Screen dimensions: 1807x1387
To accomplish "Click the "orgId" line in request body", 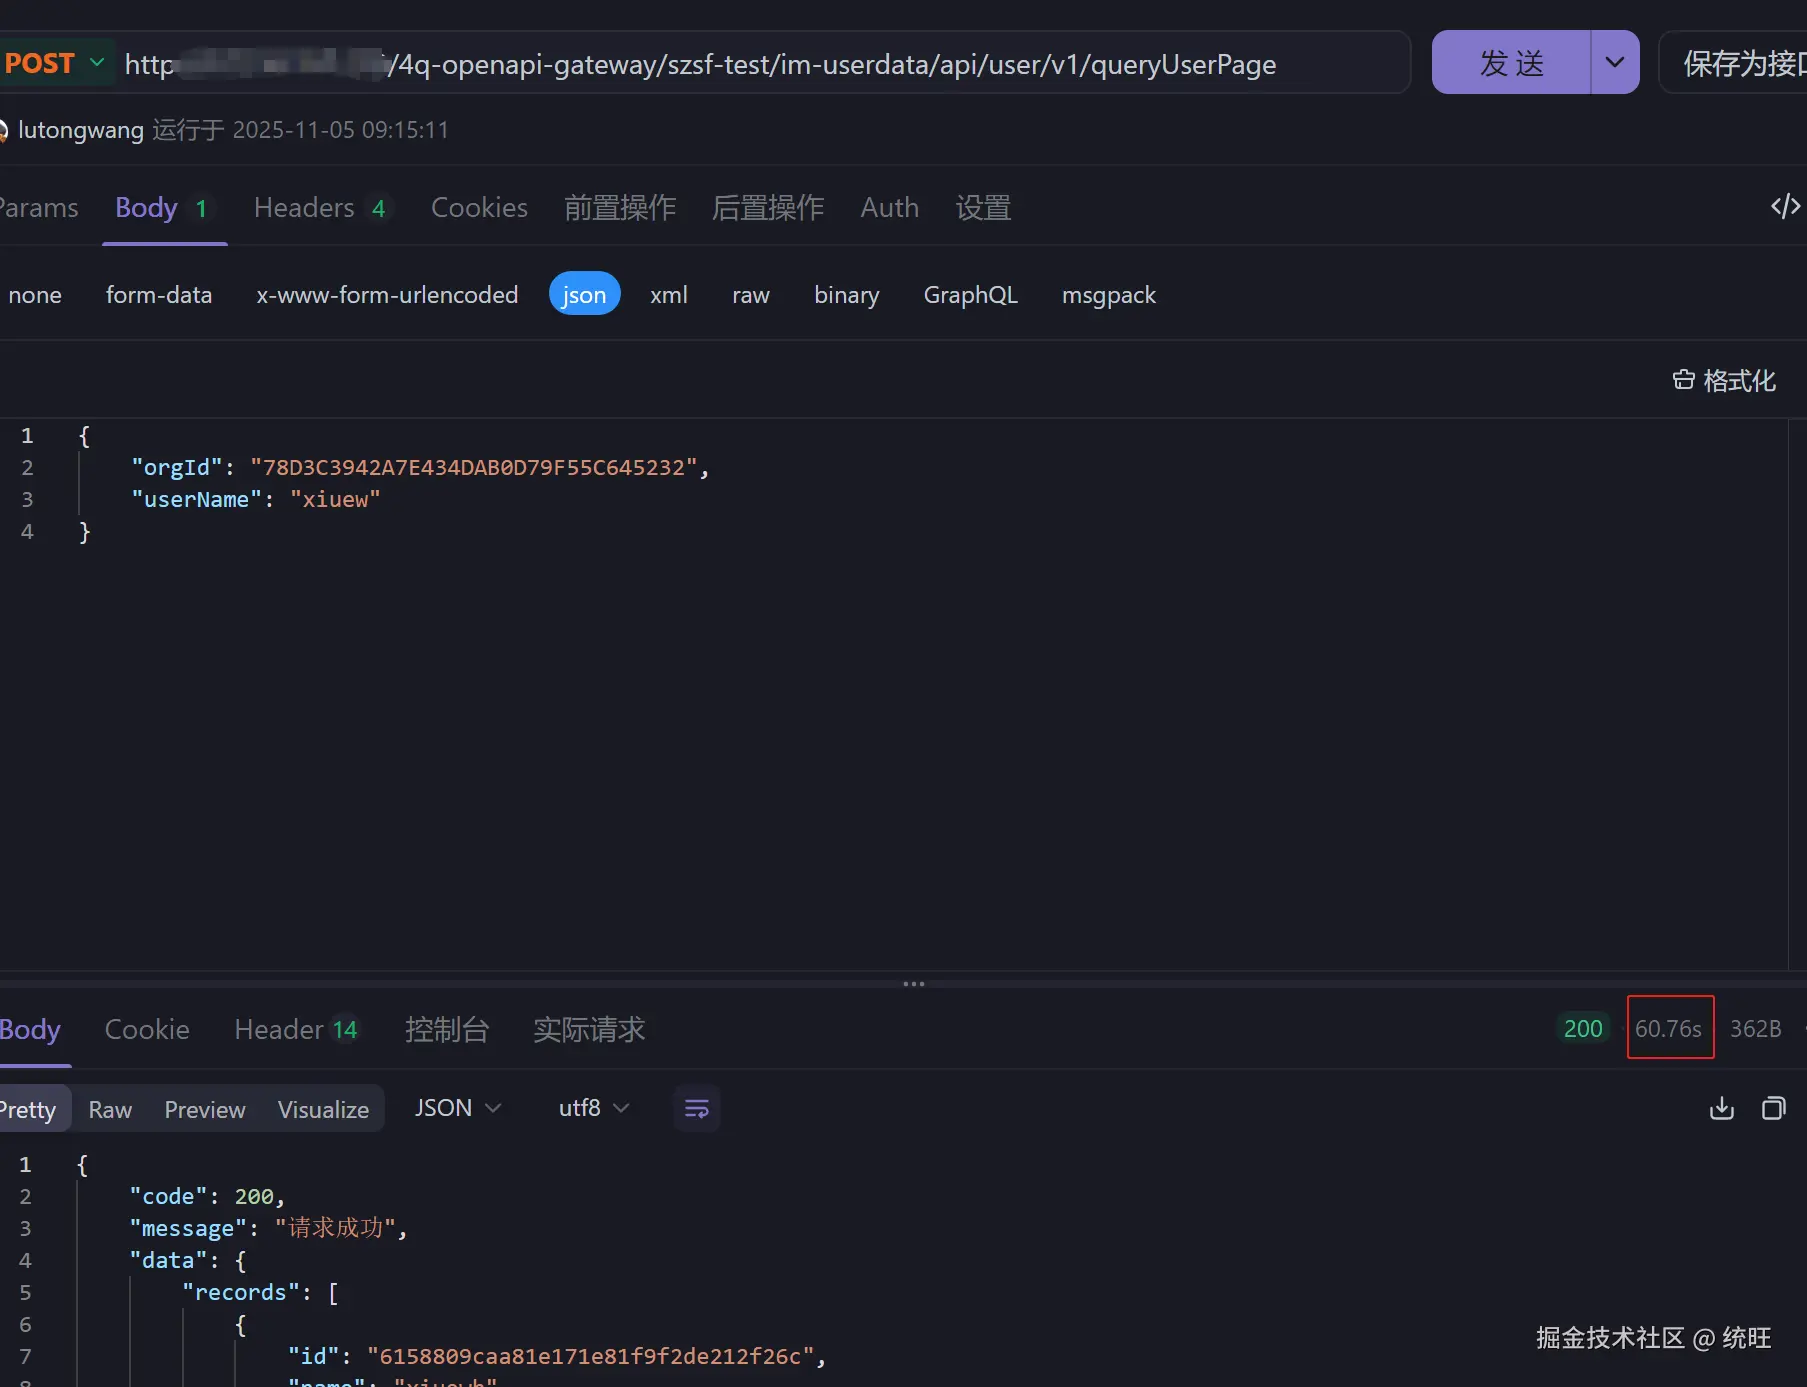I will point(420,467).
